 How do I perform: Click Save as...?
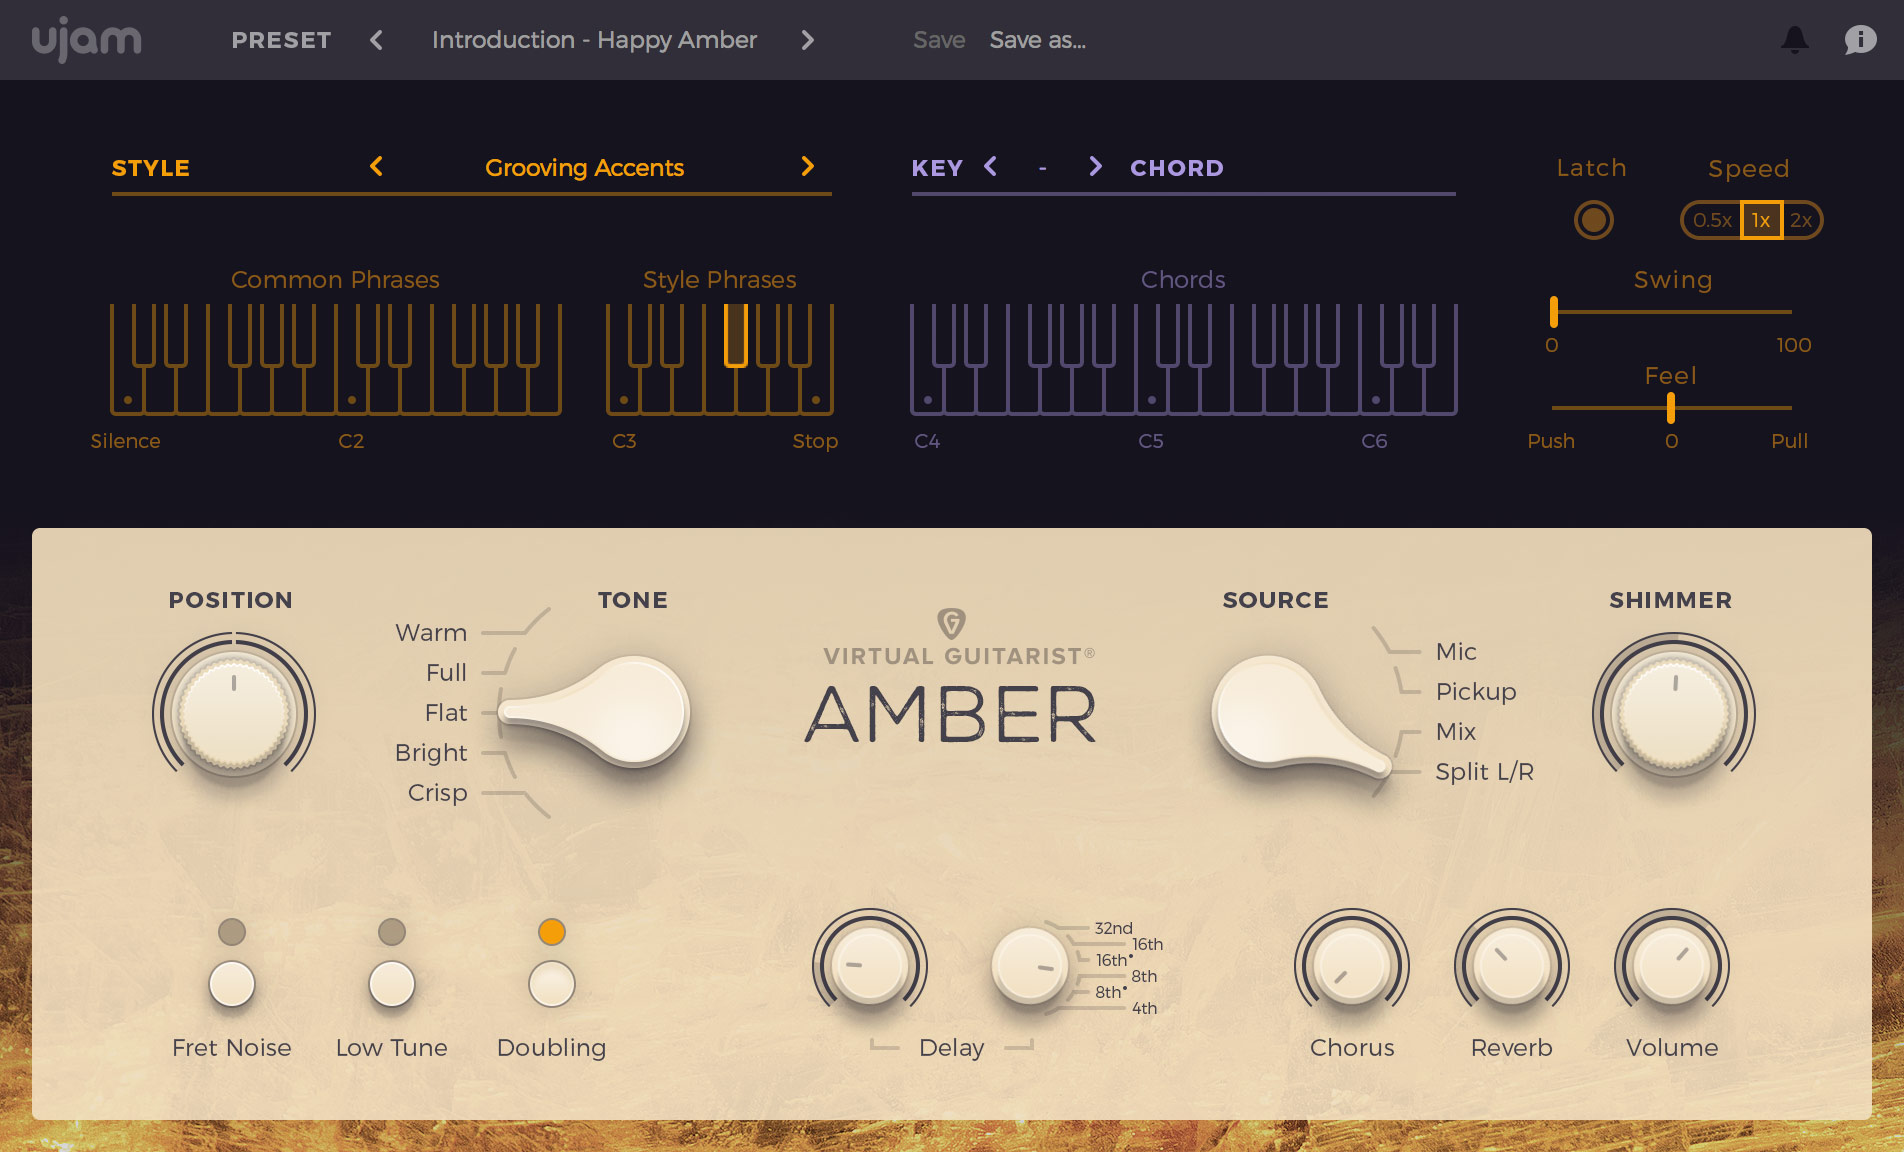[1037, 40]
